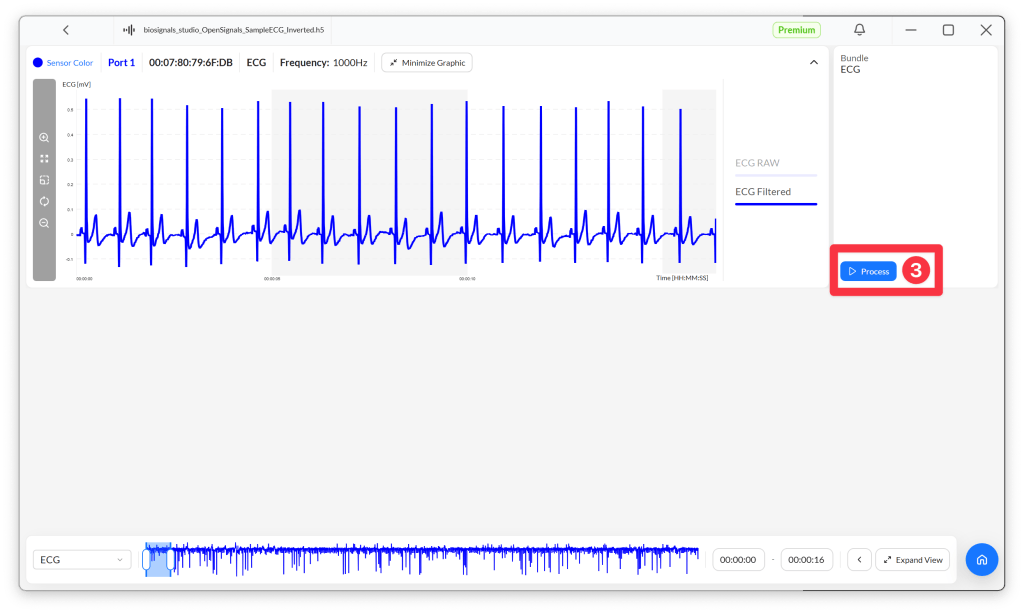The width and height of the screenshot is (1024, 613).
Task: Click the Frequency: 1000Hz text
Action: (x=324, y=63)
